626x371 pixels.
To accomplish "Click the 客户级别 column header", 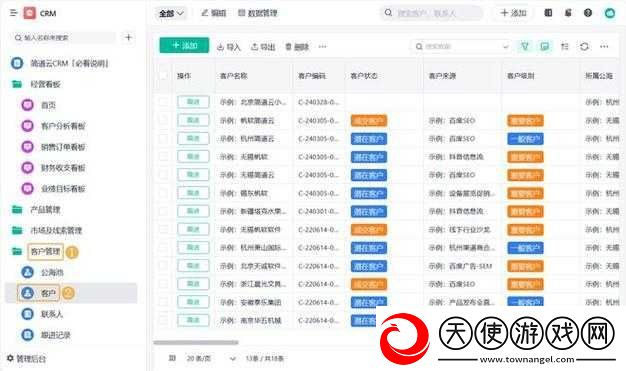I will pos(521,75).
